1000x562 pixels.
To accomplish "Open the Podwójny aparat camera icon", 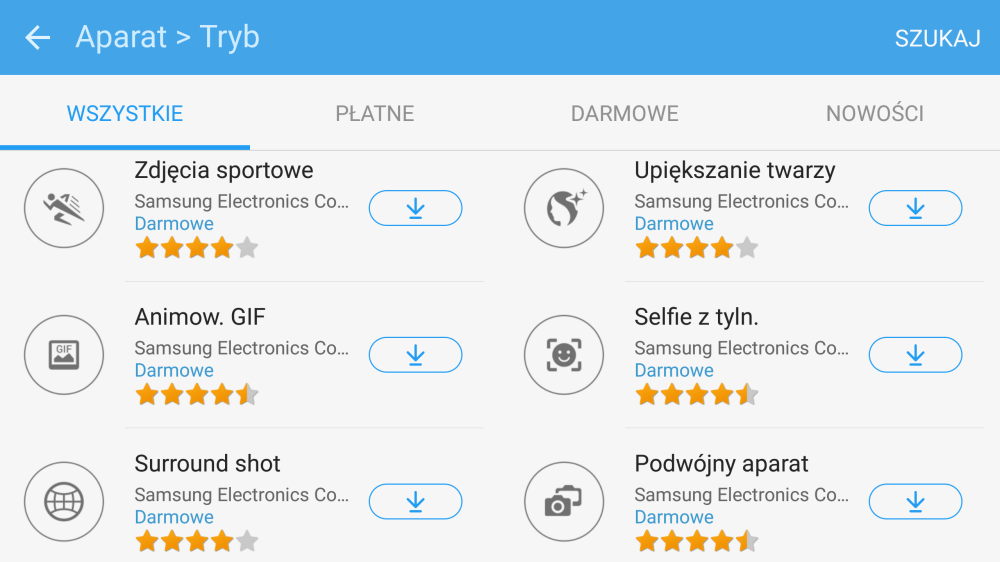I will pyautogui.click(x=564, y=501).
